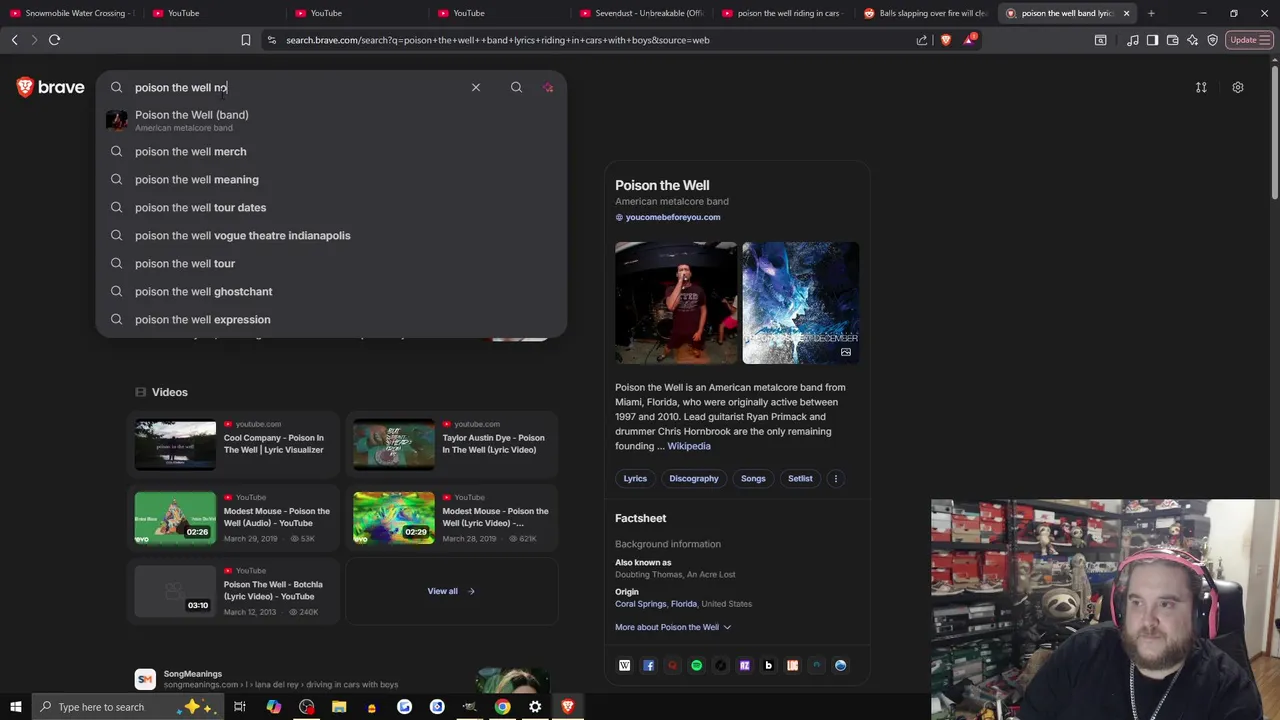Open Poison The Well - Botchla lyric video
Image resolution: width=1280 pixels, height=720 pixels.
click(x=232, y=591)
